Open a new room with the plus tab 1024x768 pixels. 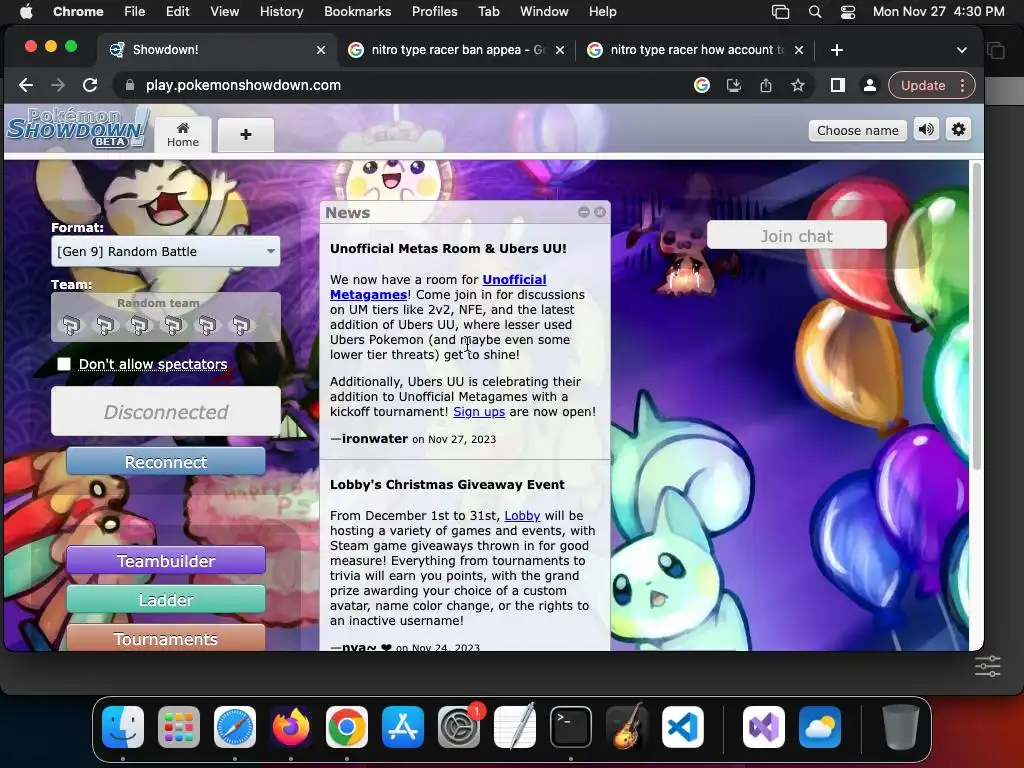(x=246, y=135)
